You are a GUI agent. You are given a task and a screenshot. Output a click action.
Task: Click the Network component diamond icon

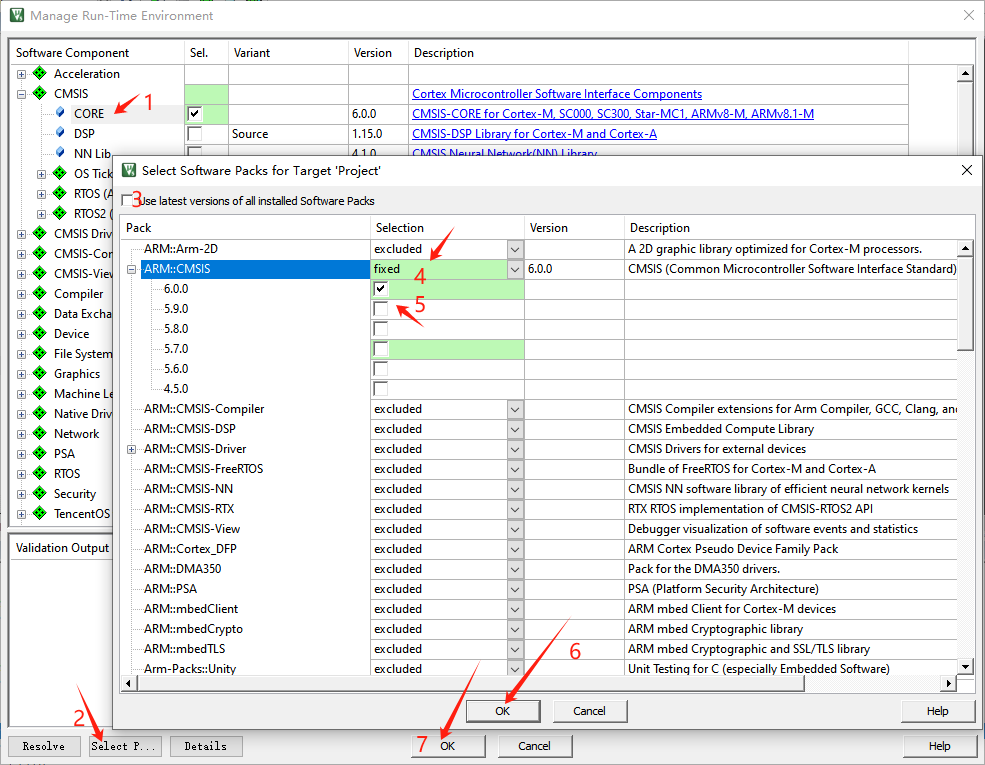point(40,433)
